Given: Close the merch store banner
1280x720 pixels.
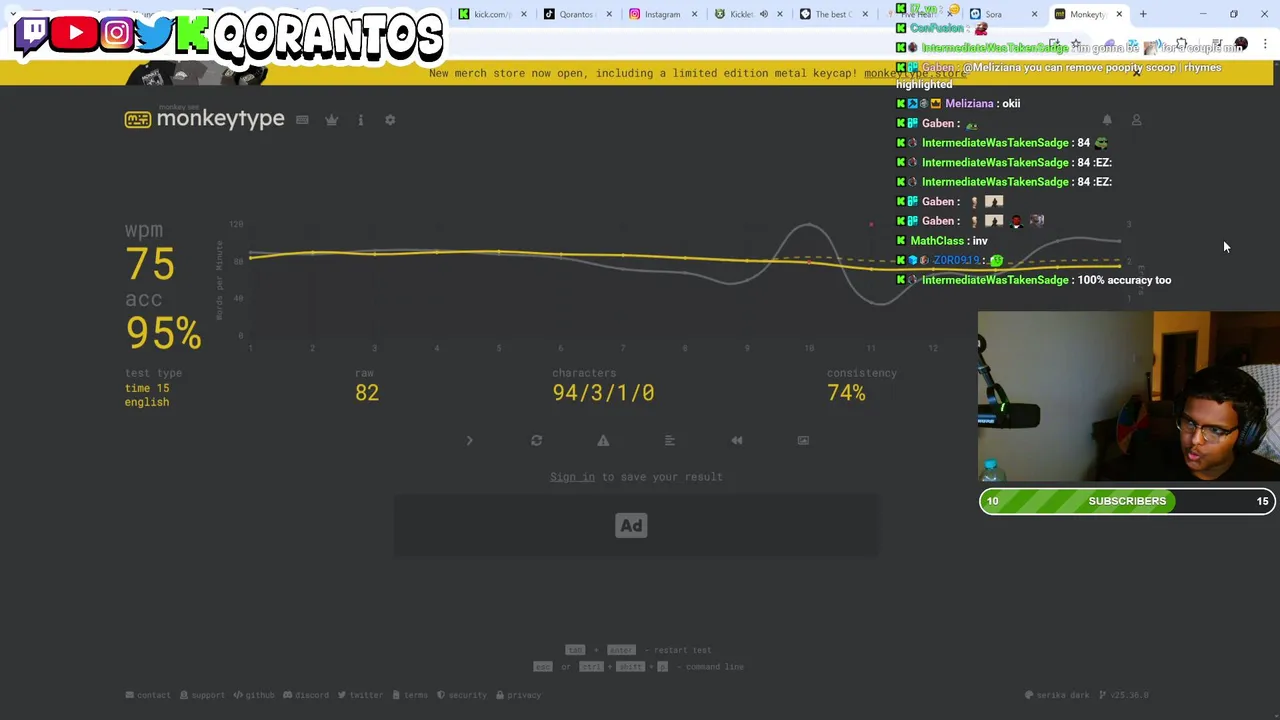Looking at the screenshot, I should click(1136, 73).
